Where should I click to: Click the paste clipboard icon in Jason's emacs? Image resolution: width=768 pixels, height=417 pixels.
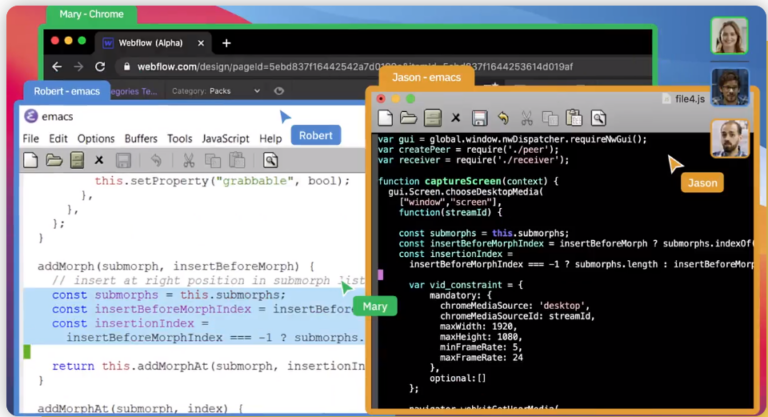(x=573, y=118)
